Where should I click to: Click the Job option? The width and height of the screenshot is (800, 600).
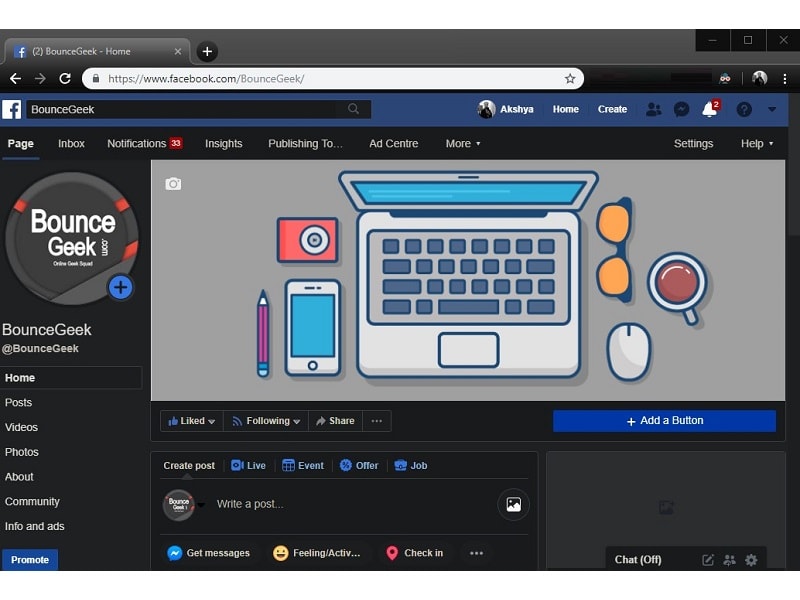click(x=411, y=465)
